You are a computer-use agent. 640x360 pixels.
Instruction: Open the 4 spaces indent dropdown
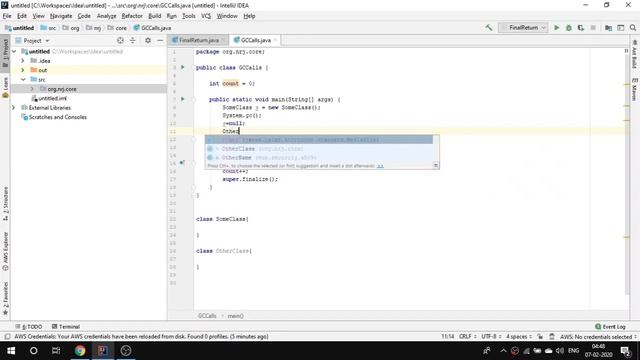click(x=519, y=337)
